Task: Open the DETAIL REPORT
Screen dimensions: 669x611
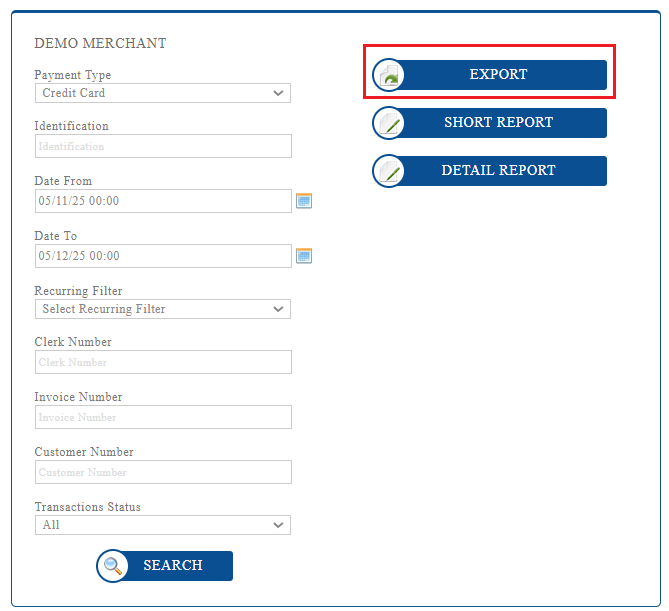Action: point(498,171)
